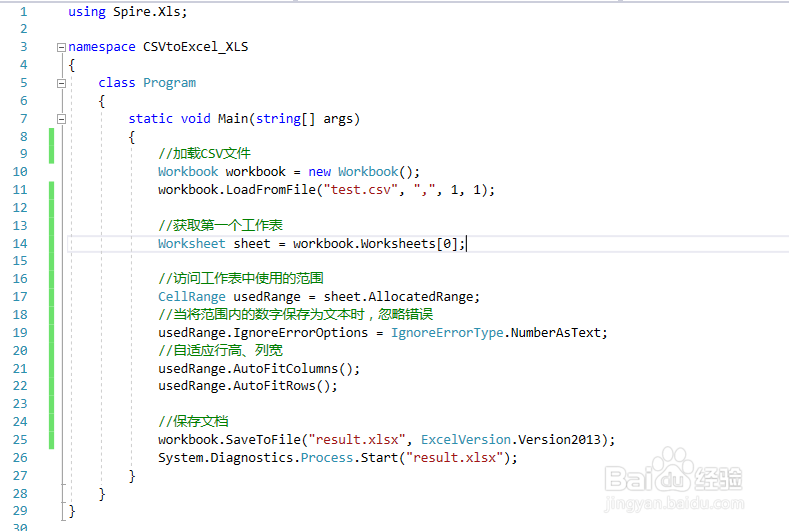Click the comment '//自适应行高、列宽'

220,350
